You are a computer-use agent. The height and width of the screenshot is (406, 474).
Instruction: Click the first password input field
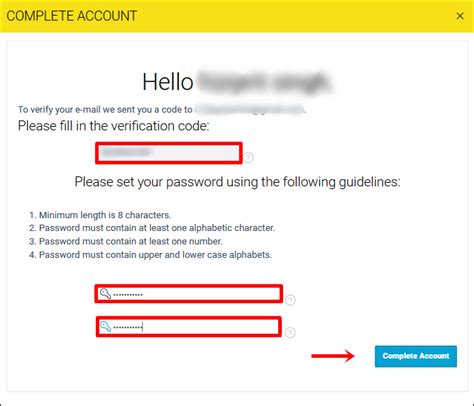click(x=189, y=294)
